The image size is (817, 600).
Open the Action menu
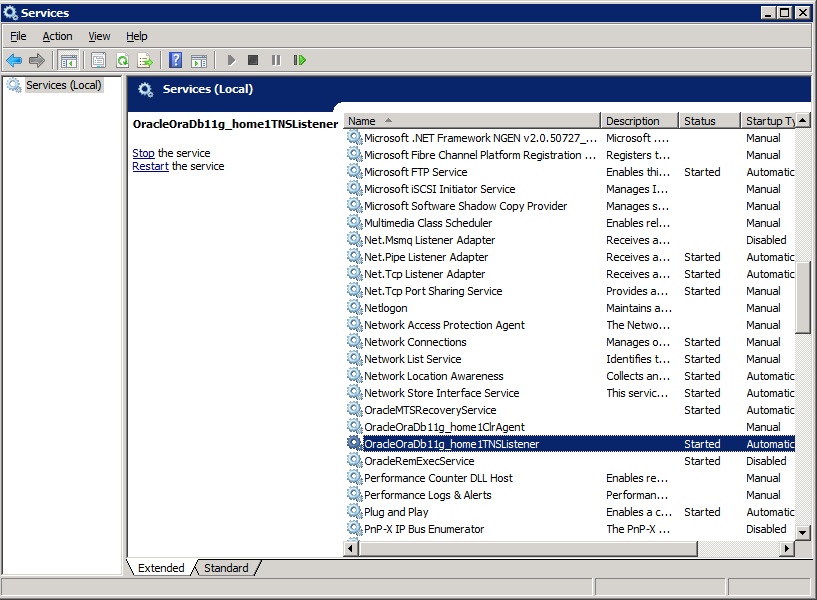pos(57,36)
